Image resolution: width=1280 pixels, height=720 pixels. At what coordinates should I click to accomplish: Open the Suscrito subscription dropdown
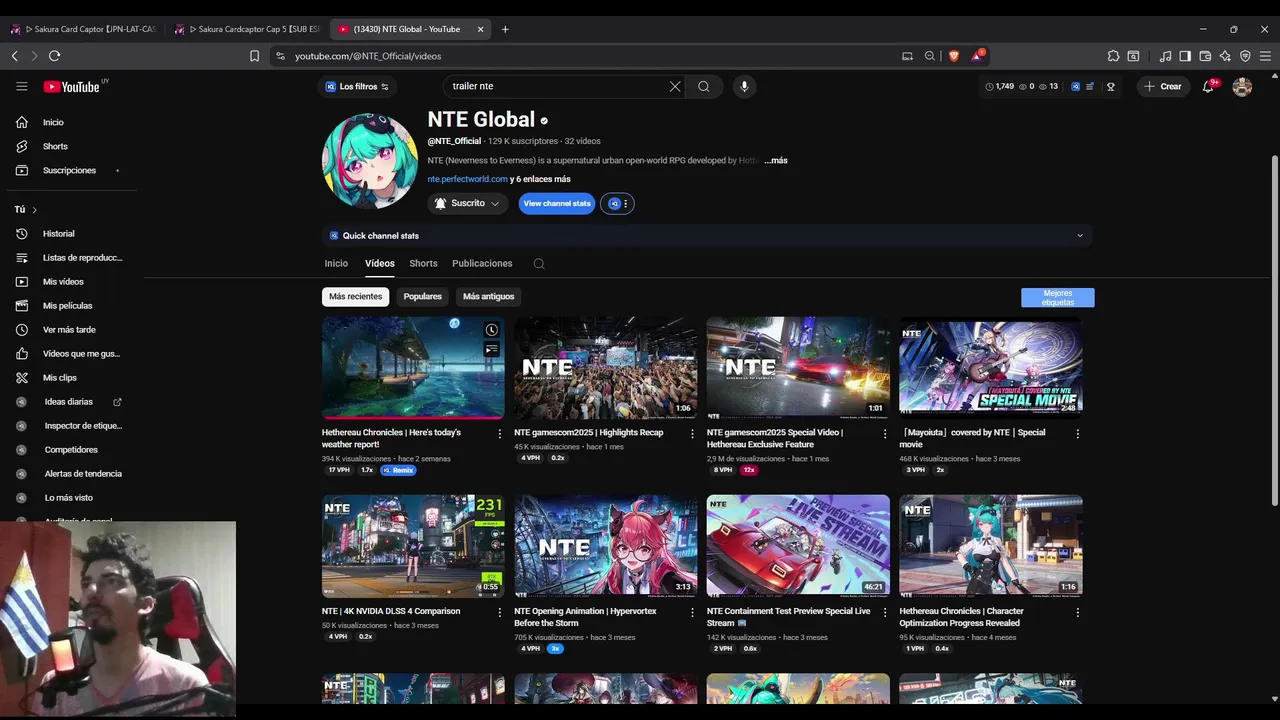(x=467, y=203)
